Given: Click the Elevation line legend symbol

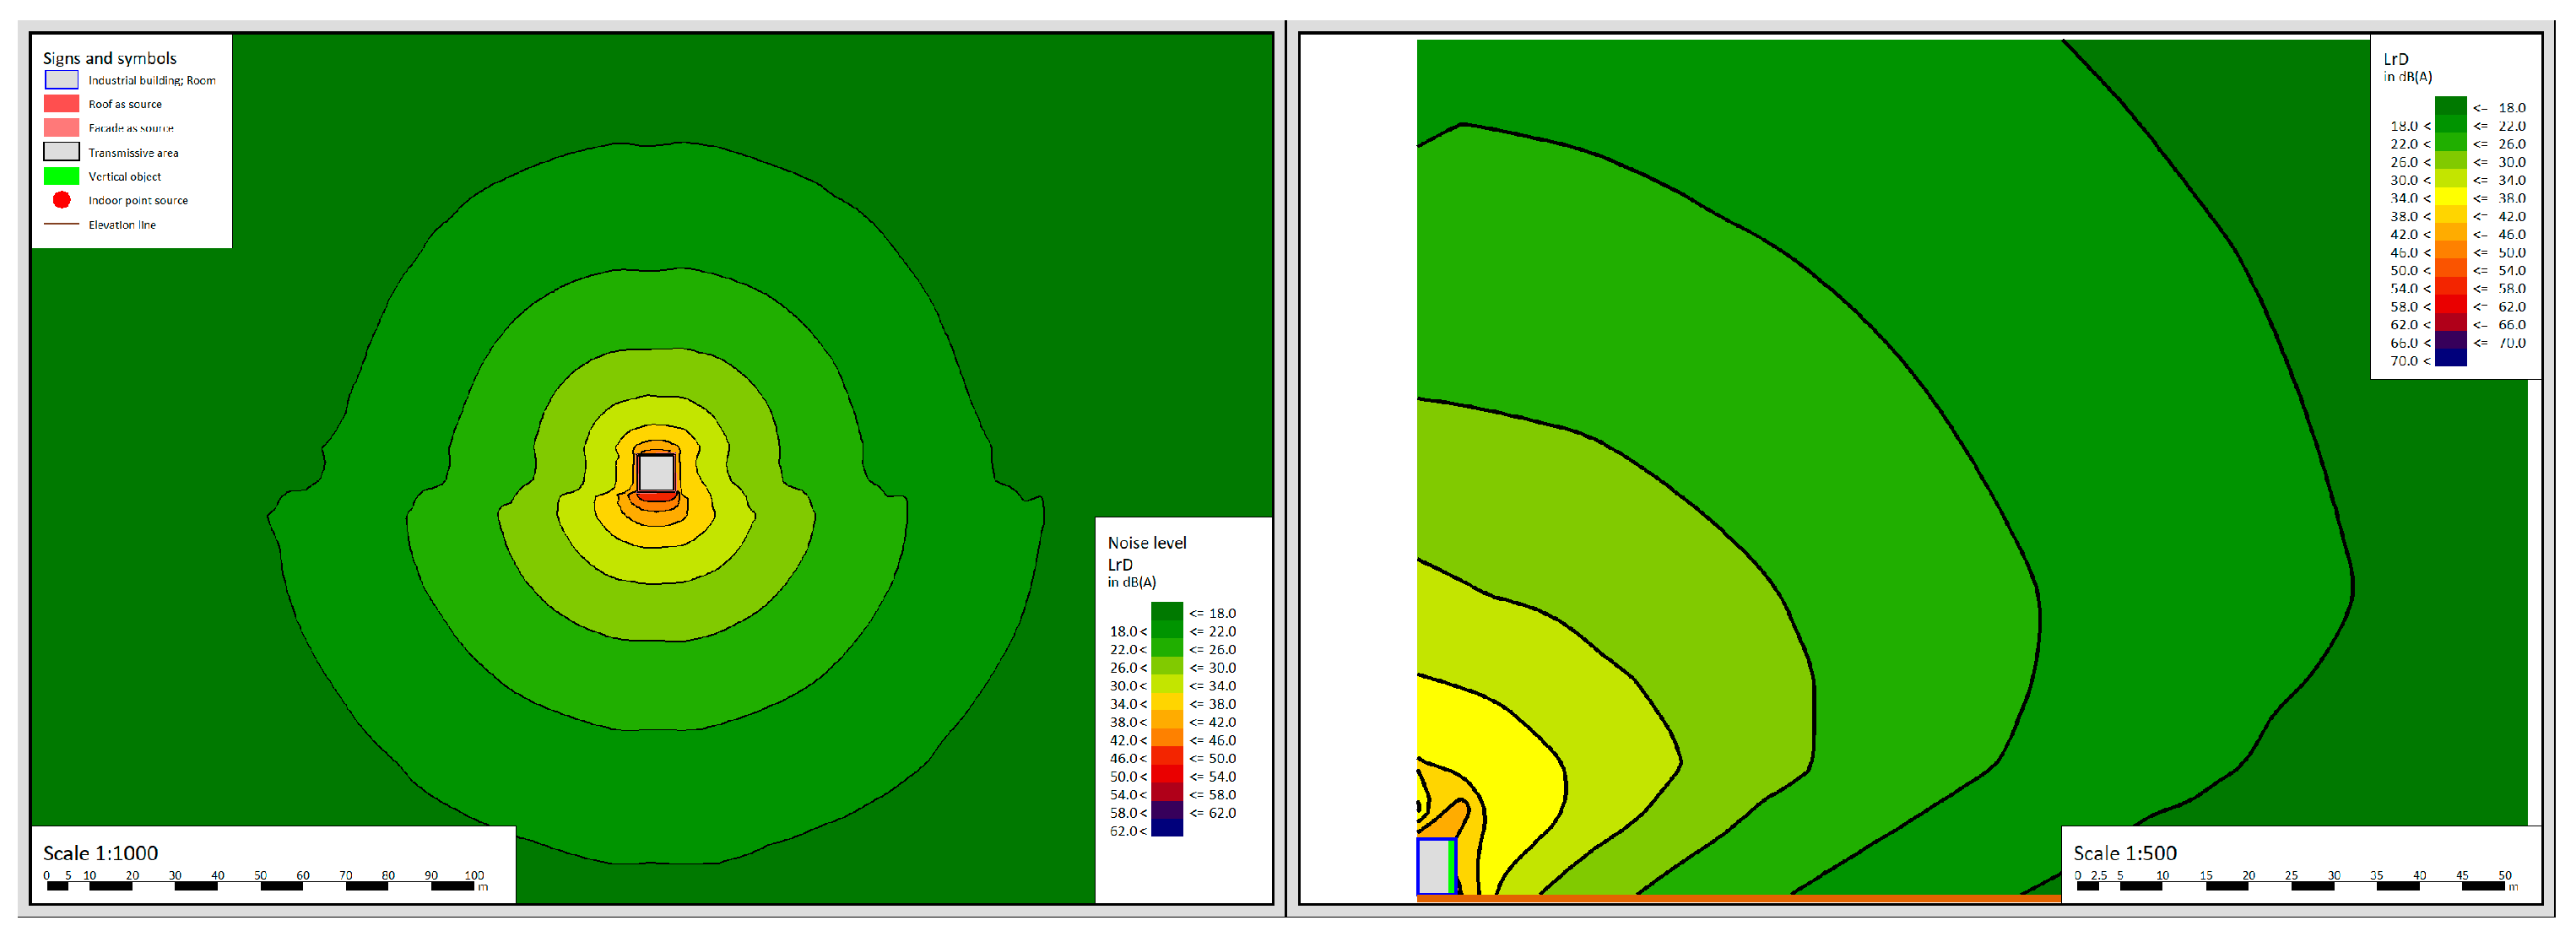Looking at the screenshot, I should (x=61, y=225).
